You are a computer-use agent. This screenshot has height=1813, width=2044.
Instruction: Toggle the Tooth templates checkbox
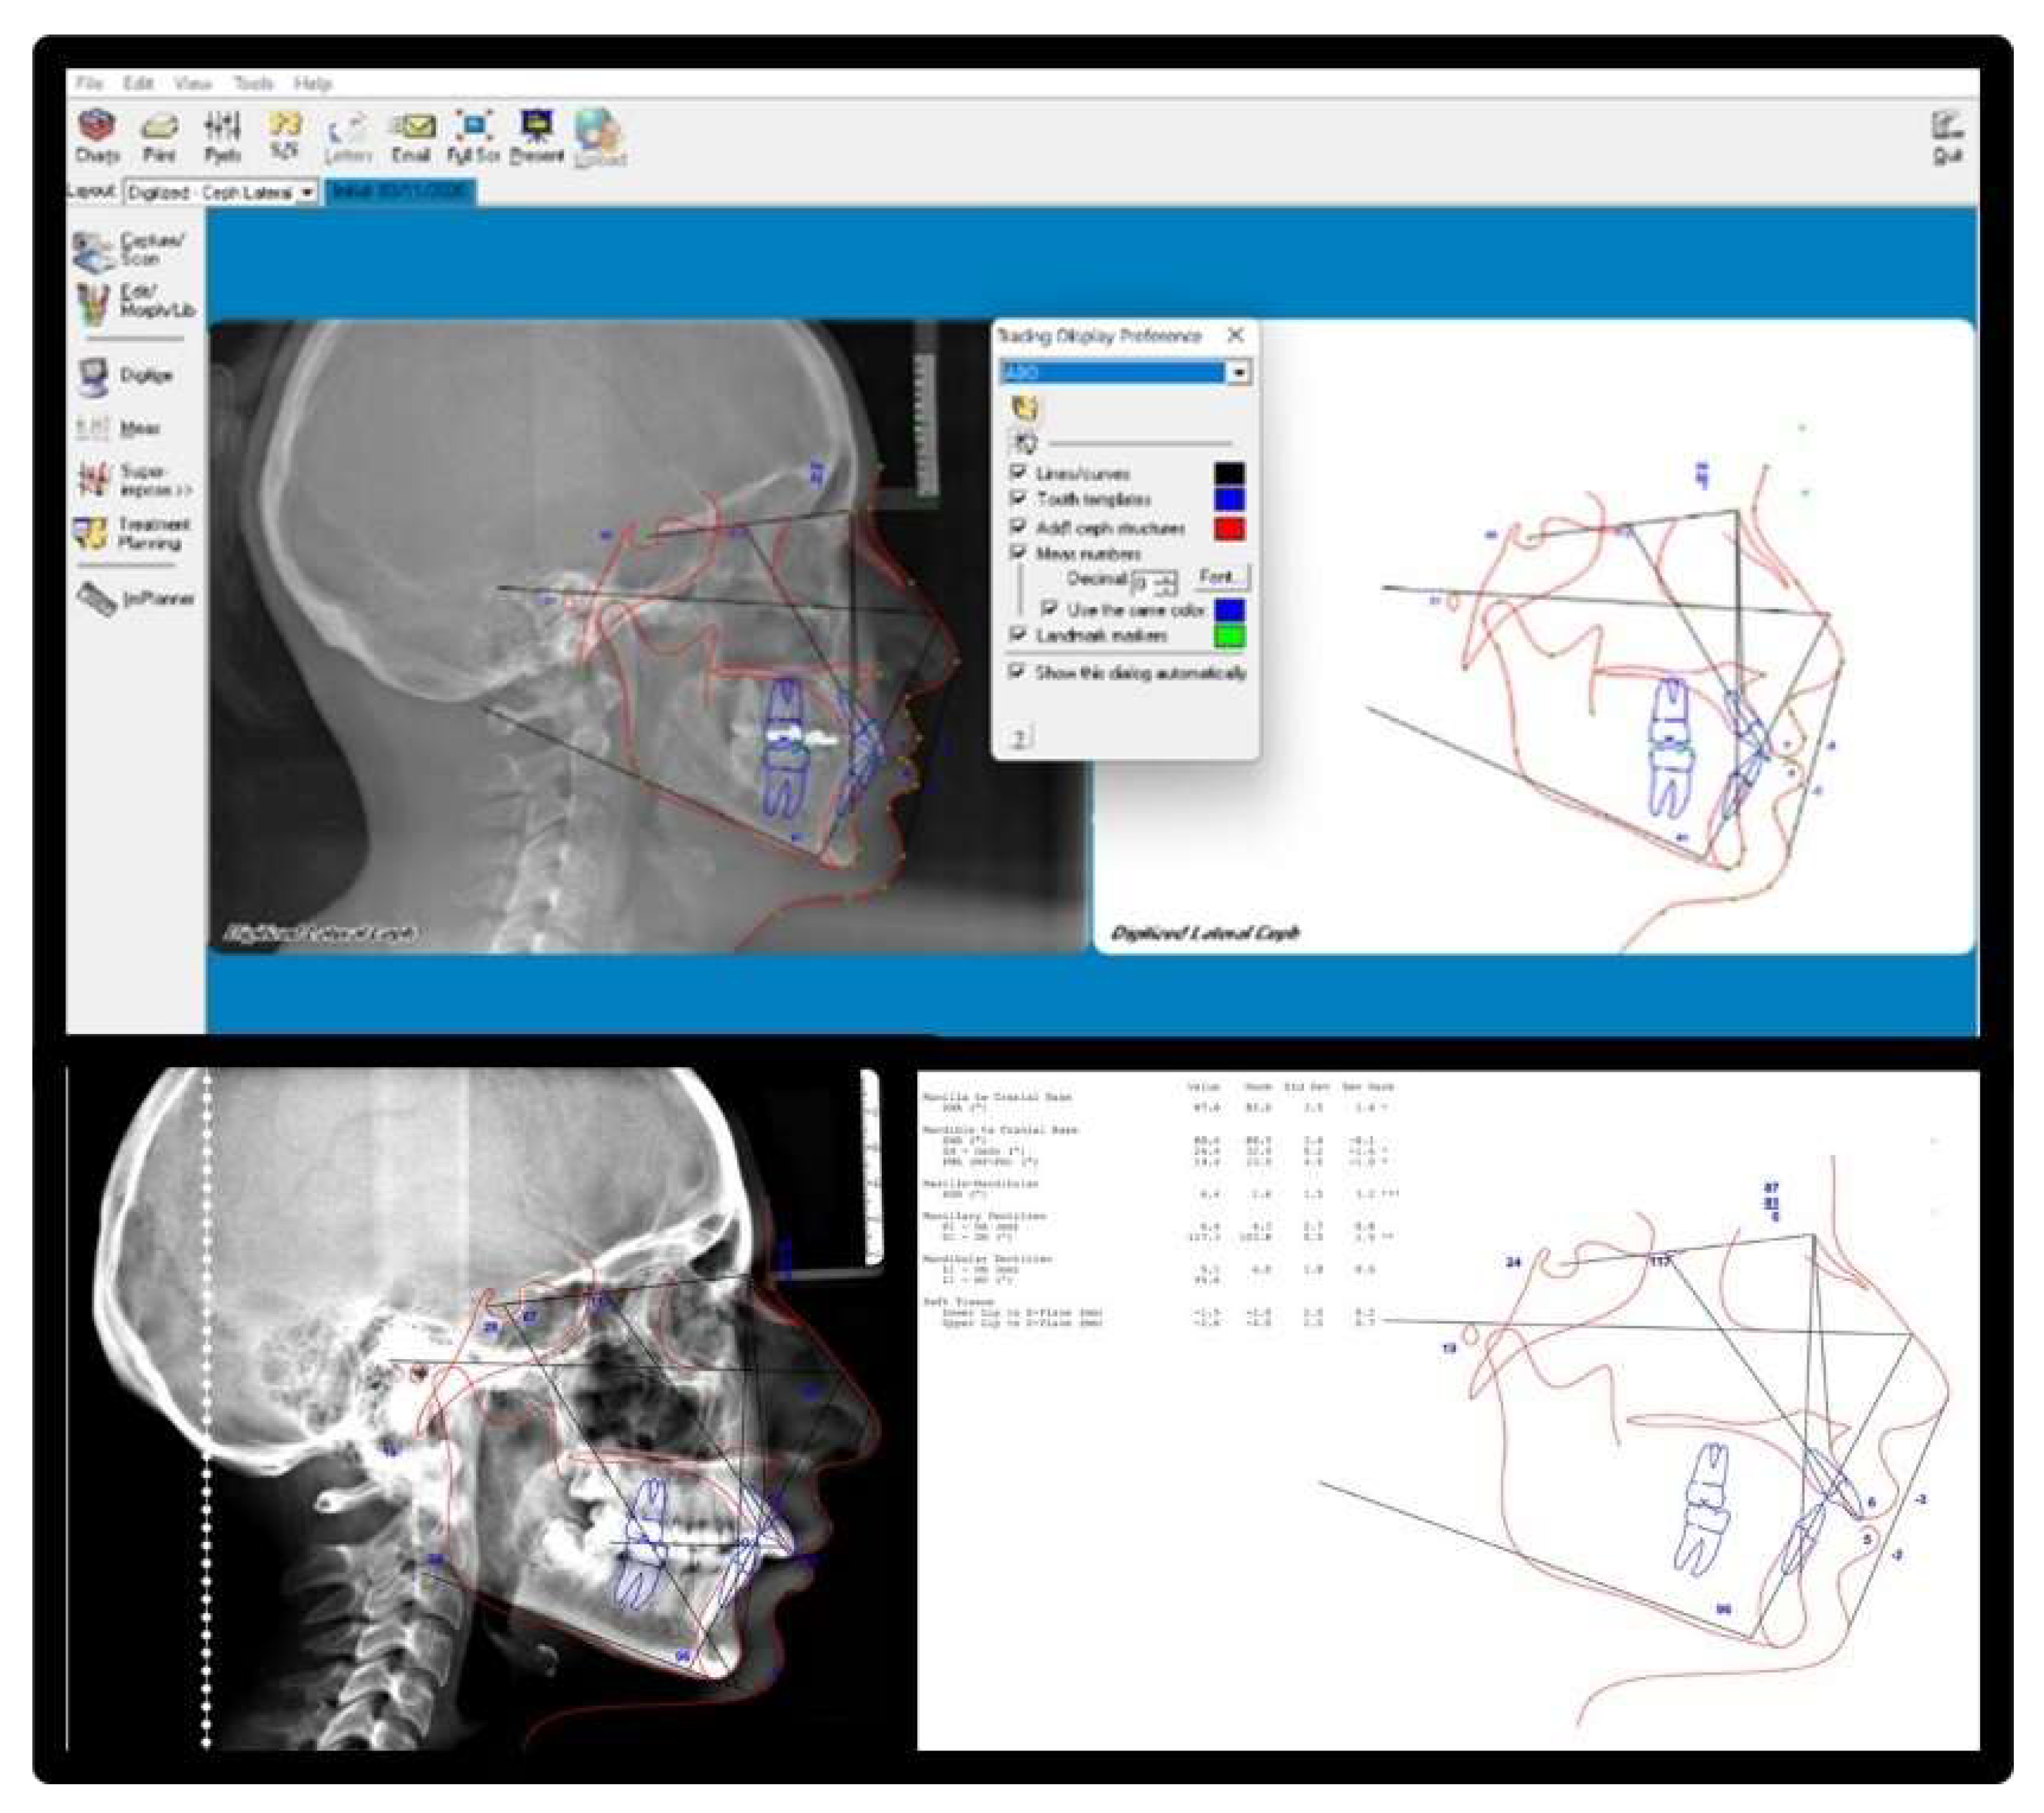click(x=1018, y=498)
